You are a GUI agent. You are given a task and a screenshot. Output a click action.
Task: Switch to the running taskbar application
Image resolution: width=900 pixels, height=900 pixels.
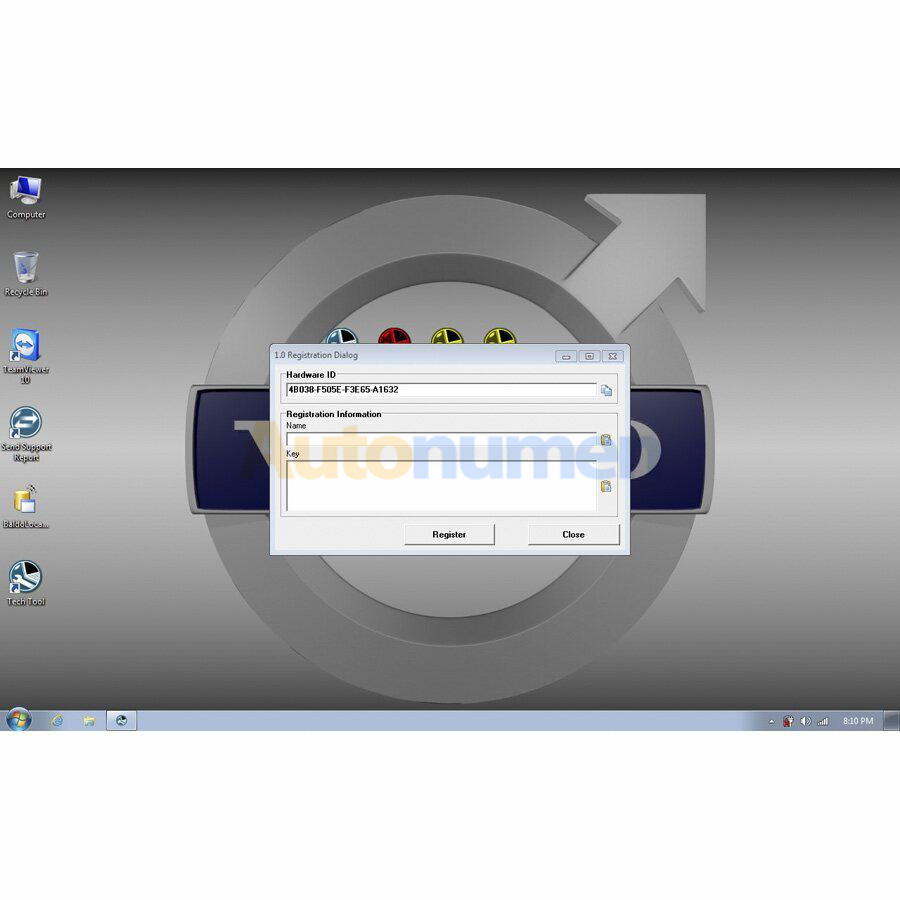122,720
